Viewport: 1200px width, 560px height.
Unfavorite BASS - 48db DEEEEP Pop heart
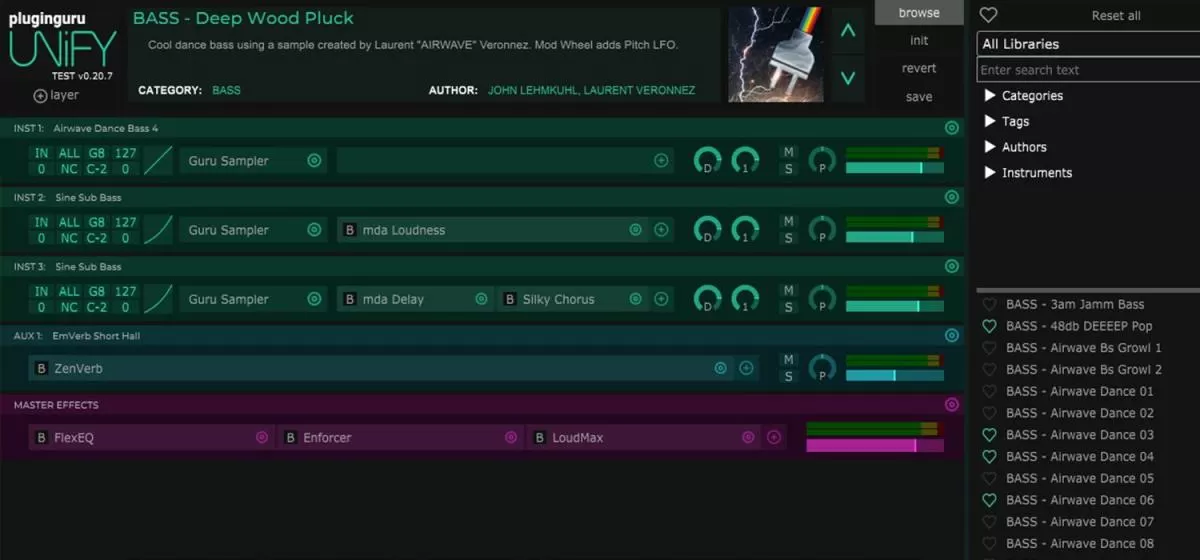tap(989, 326)
